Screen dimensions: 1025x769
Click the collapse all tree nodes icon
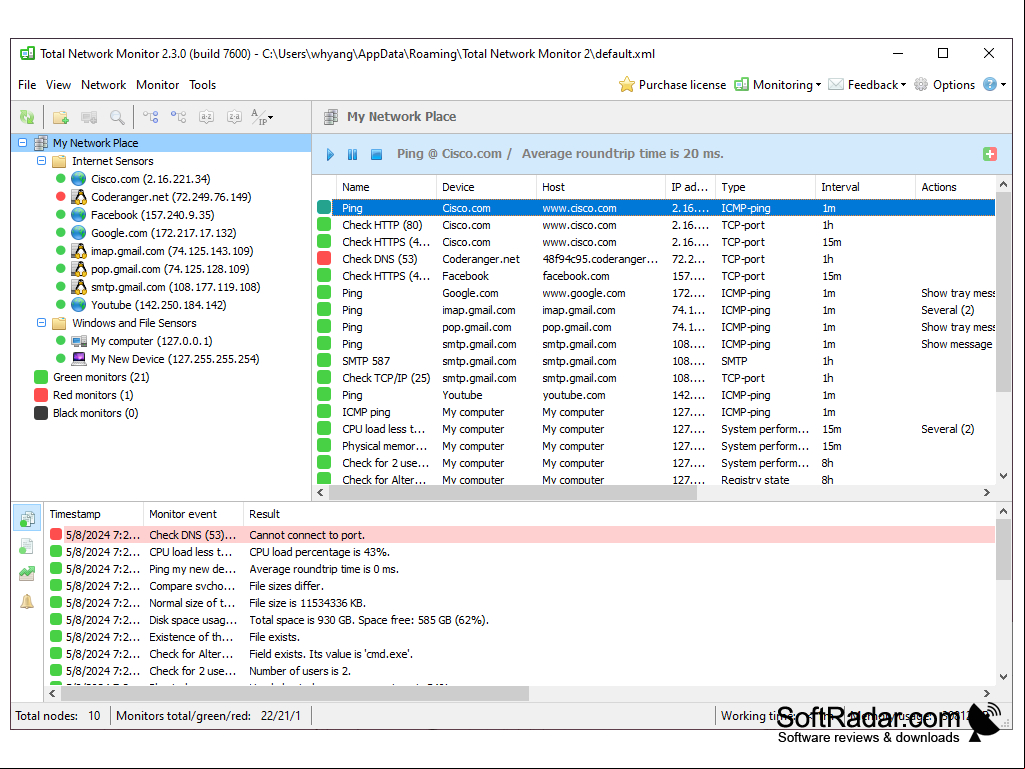point(178,117)
